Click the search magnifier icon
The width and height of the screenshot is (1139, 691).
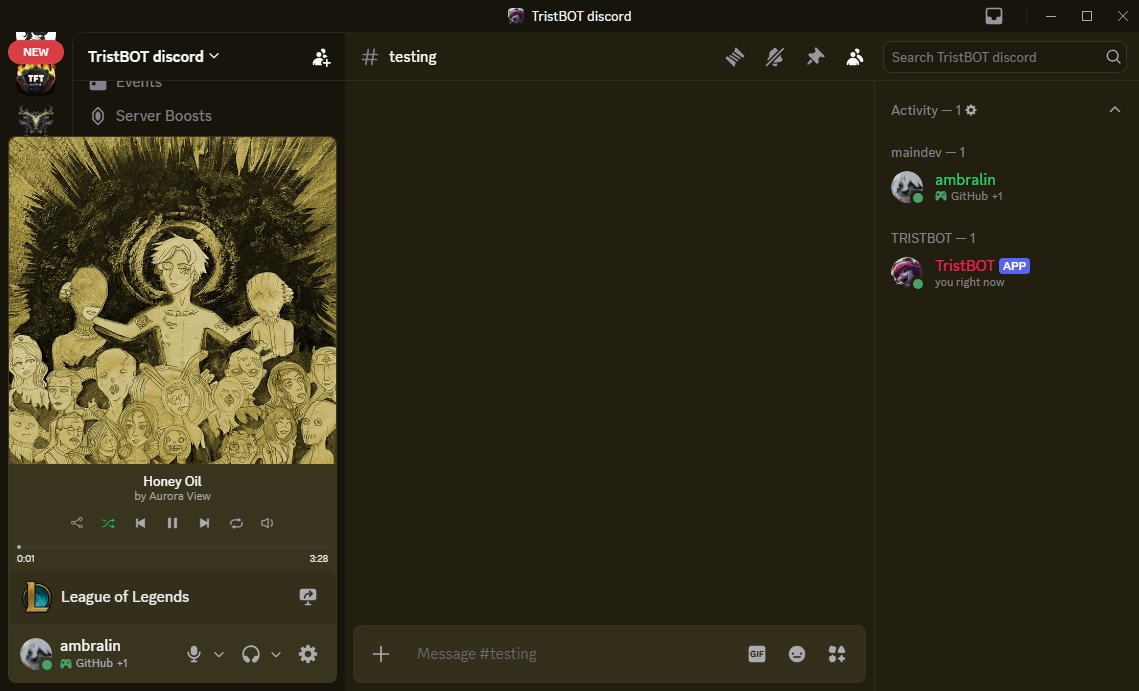coord(1113,57)
